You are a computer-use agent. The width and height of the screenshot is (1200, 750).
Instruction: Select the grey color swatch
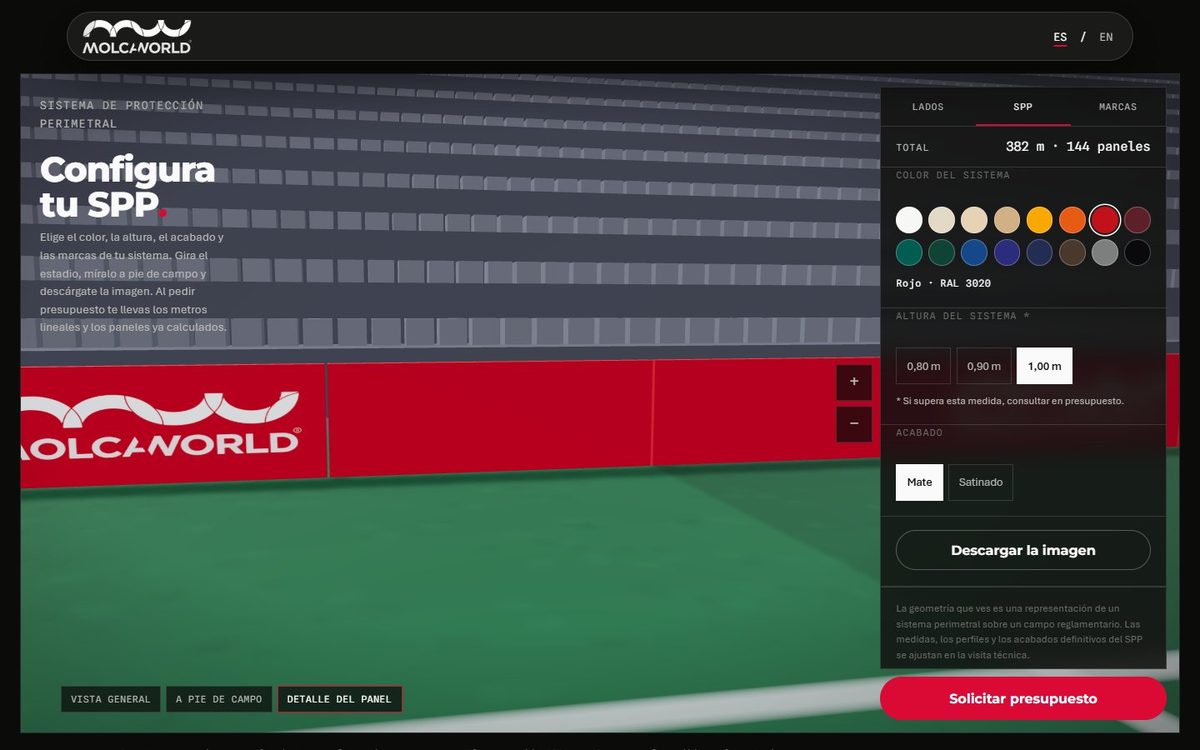coord(1105,252)
